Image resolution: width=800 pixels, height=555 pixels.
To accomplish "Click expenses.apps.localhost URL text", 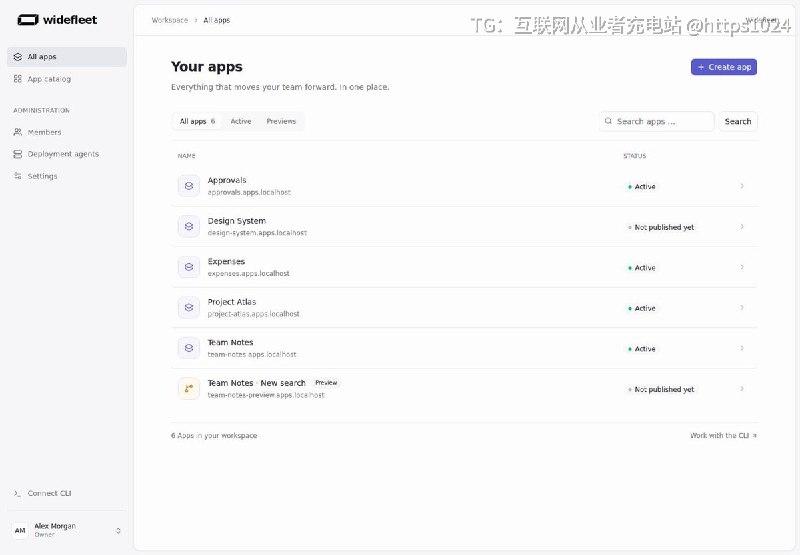I will coord(248,273).
